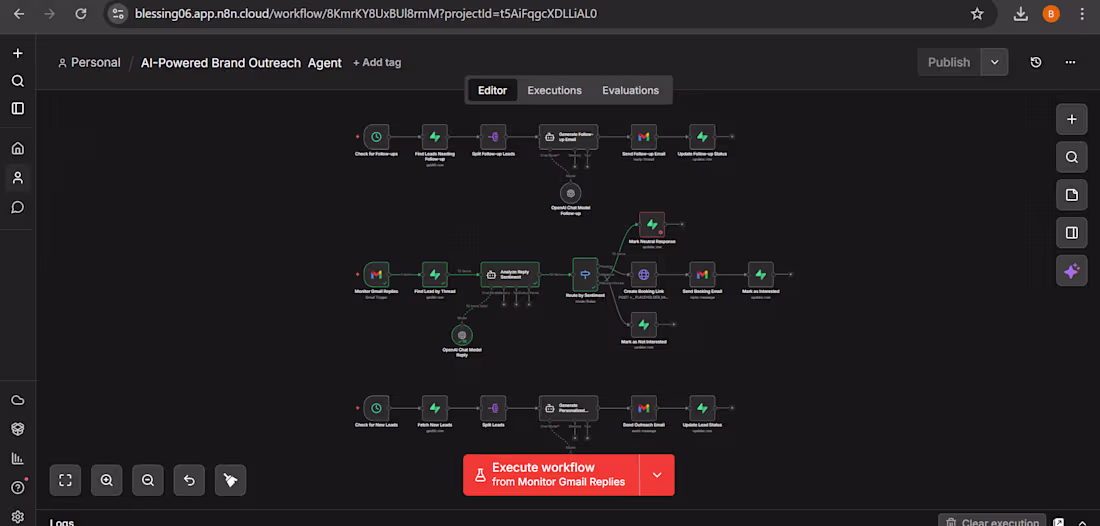The width and height of the screenshot is (1100, 526).
Task: Select the Send Follow-up Email Gmail node
Action: (643, 137)
